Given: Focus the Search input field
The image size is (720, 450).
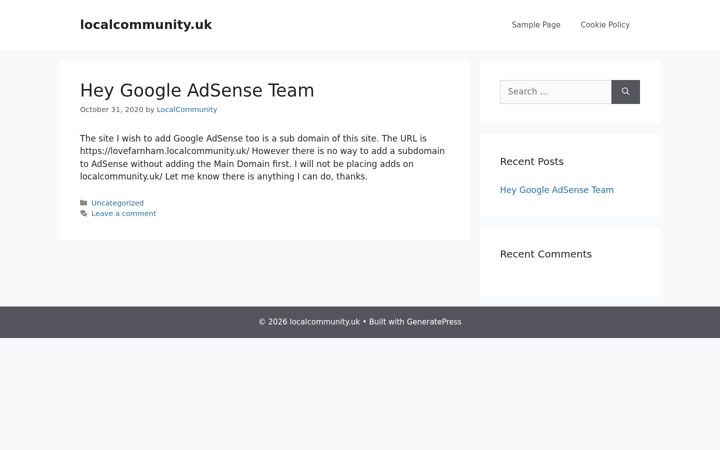Looking at the screenshot, I should point(556,92).
